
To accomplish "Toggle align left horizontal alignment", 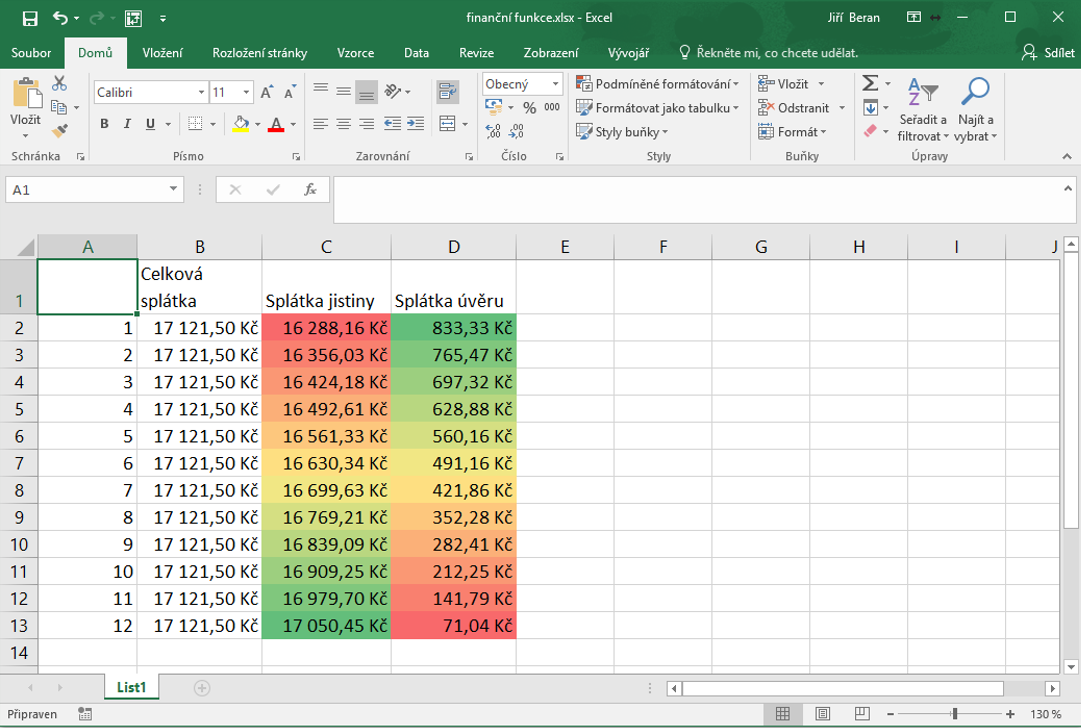I will [321, 123].
